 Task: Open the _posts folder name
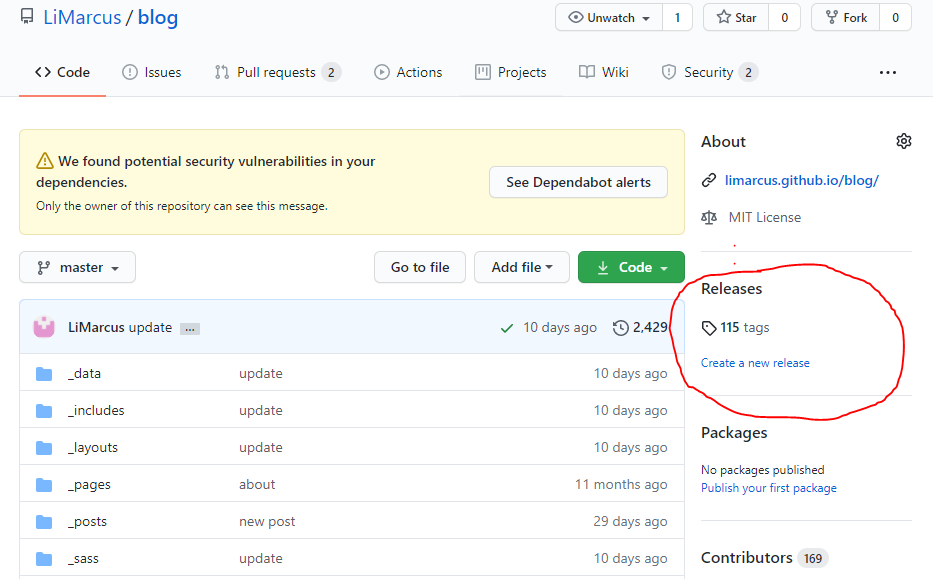(x=87, y=522)
